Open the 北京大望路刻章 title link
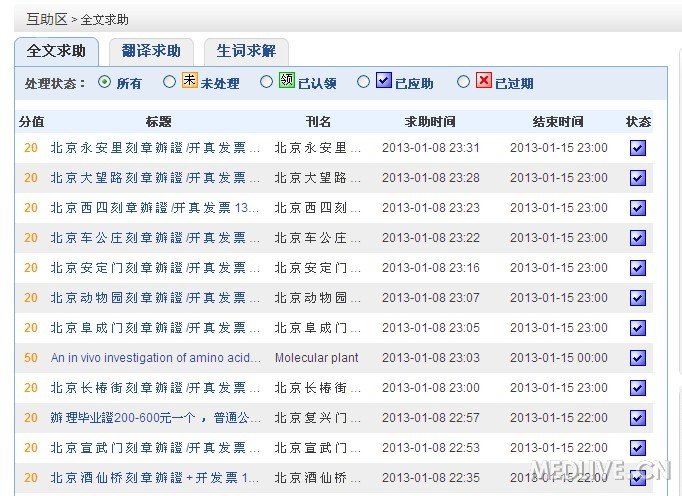 point(155,178)
